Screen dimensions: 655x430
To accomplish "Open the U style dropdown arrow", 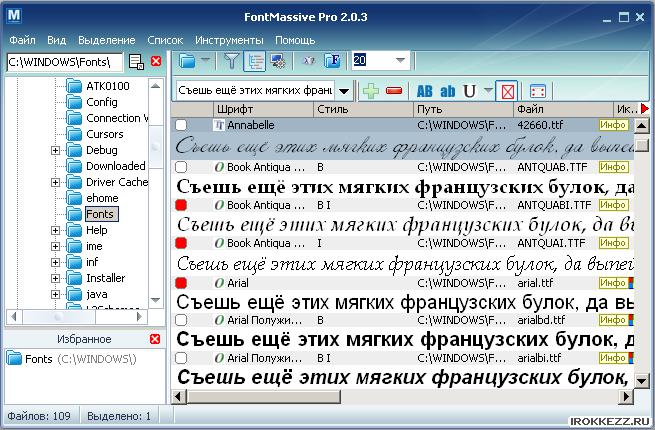I will click(487, 90).
